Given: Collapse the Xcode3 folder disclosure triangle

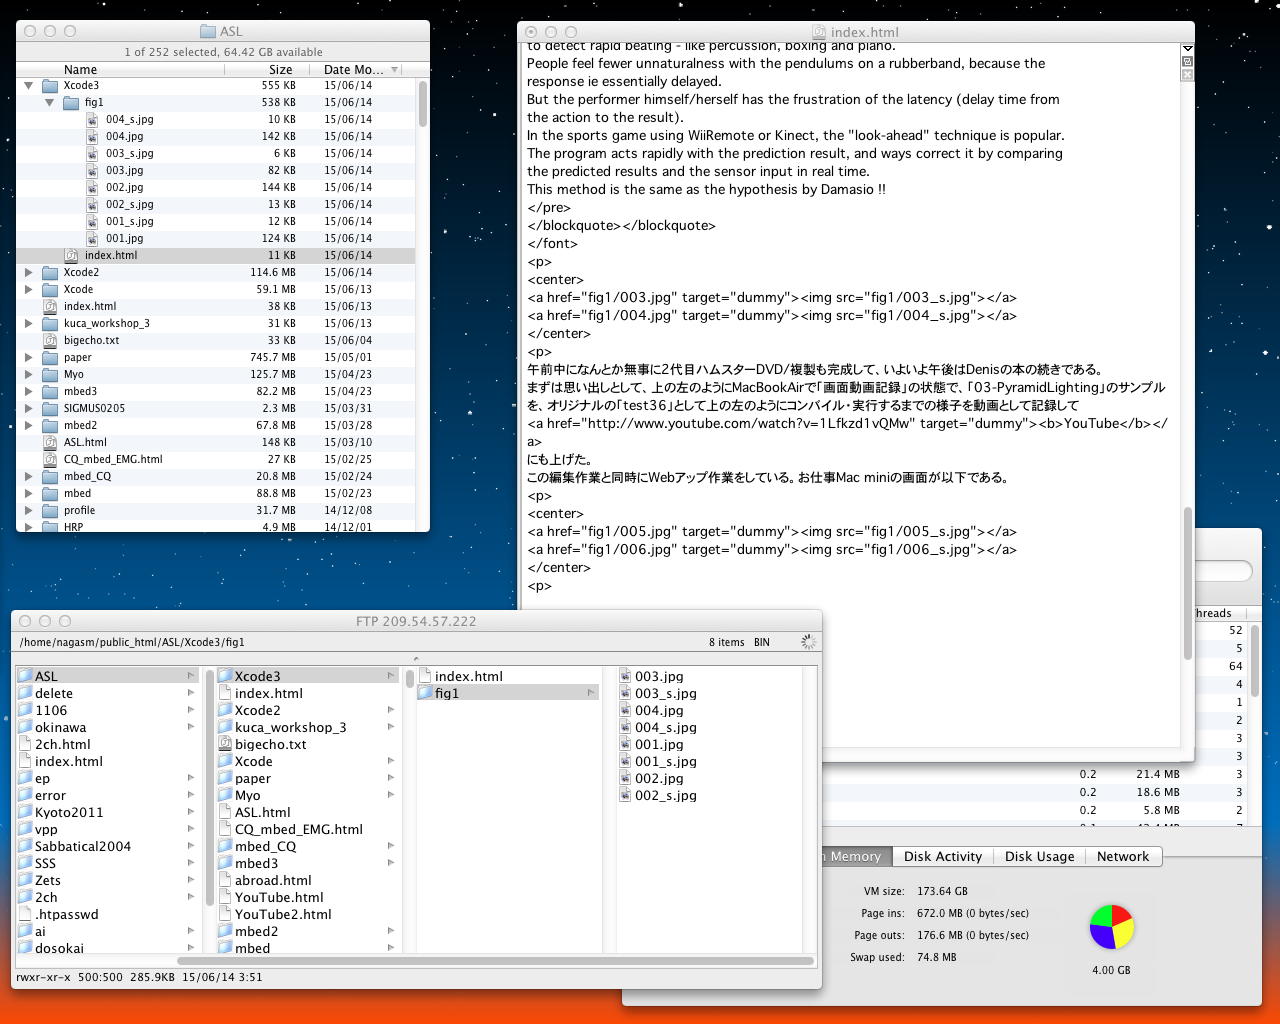Looking at the screenshot, I should [28, 85].
